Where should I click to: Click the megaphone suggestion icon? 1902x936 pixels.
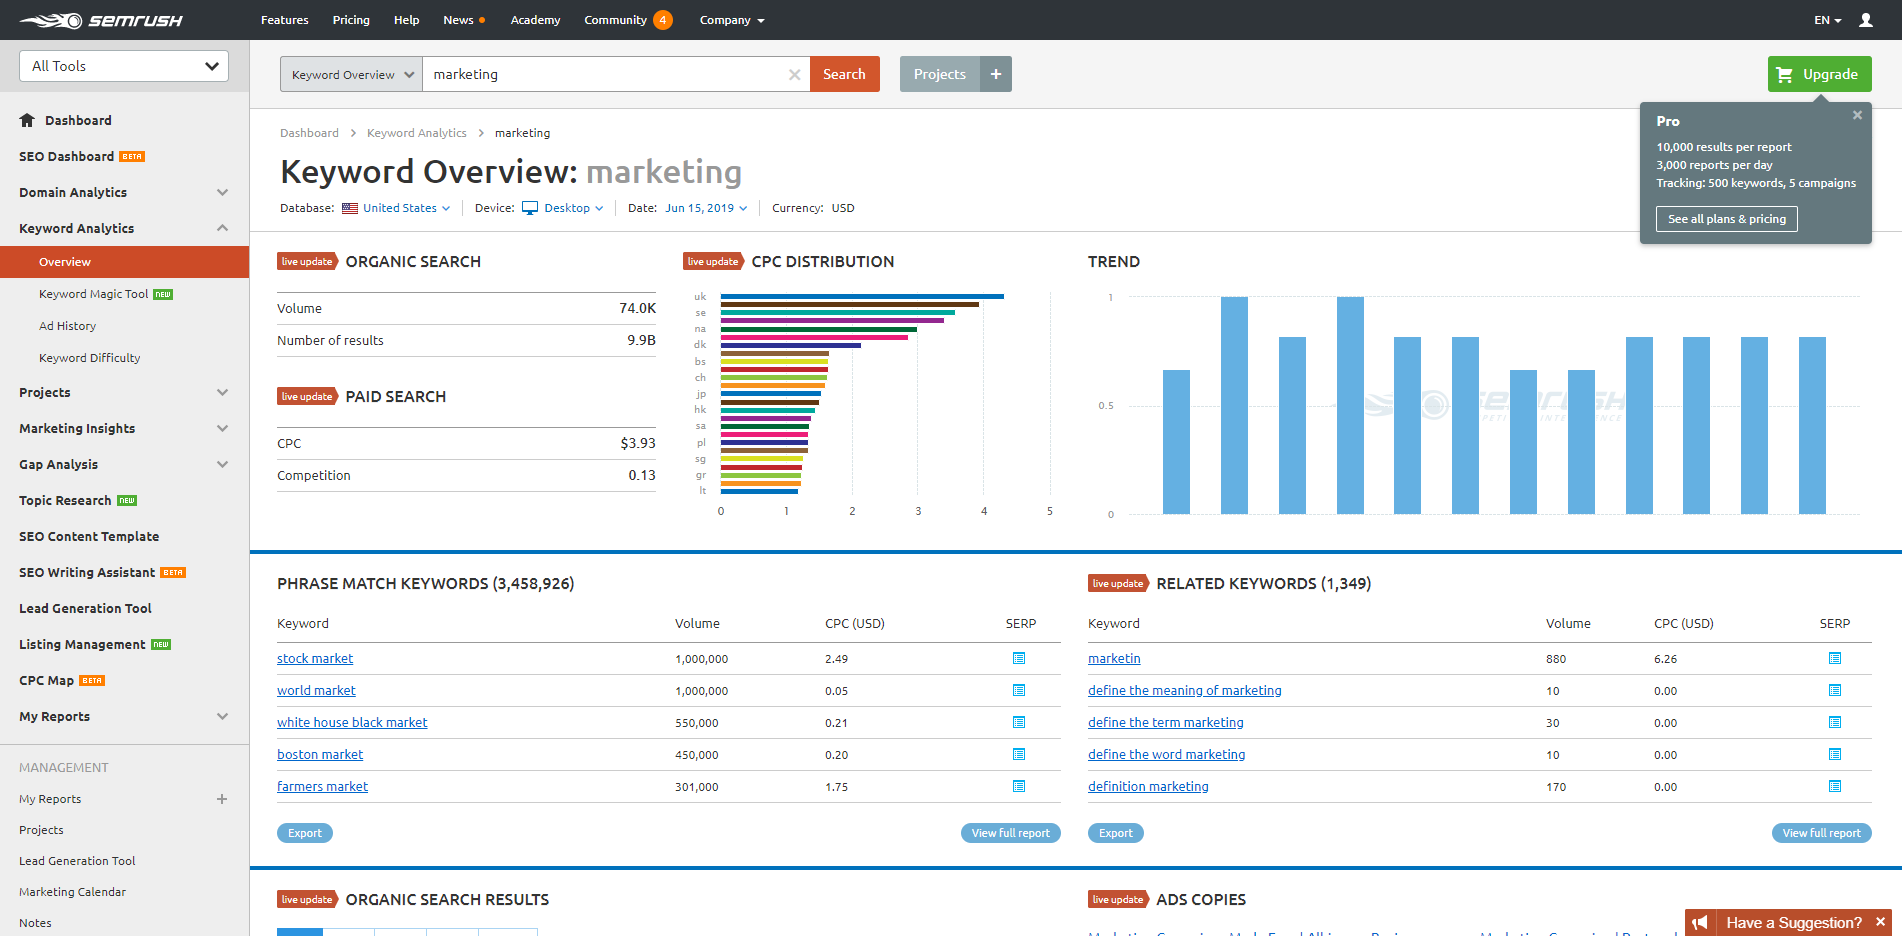1700,922
